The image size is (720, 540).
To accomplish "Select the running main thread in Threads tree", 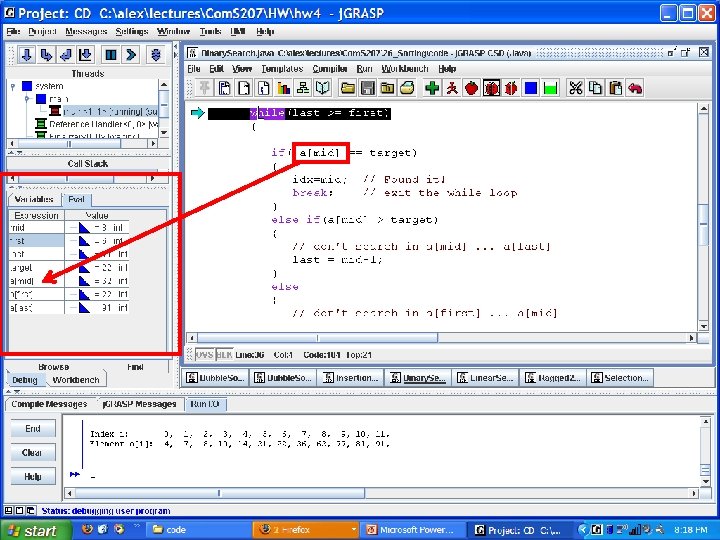I will point(103,111).
